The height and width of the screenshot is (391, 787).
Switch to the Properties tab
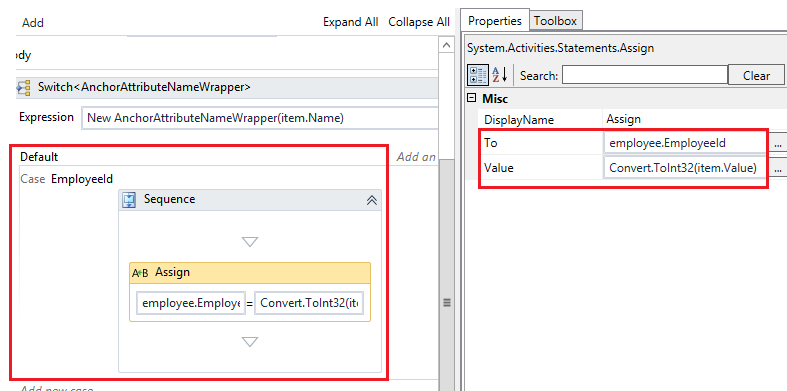pyautogui.click(x=495, y=21)
